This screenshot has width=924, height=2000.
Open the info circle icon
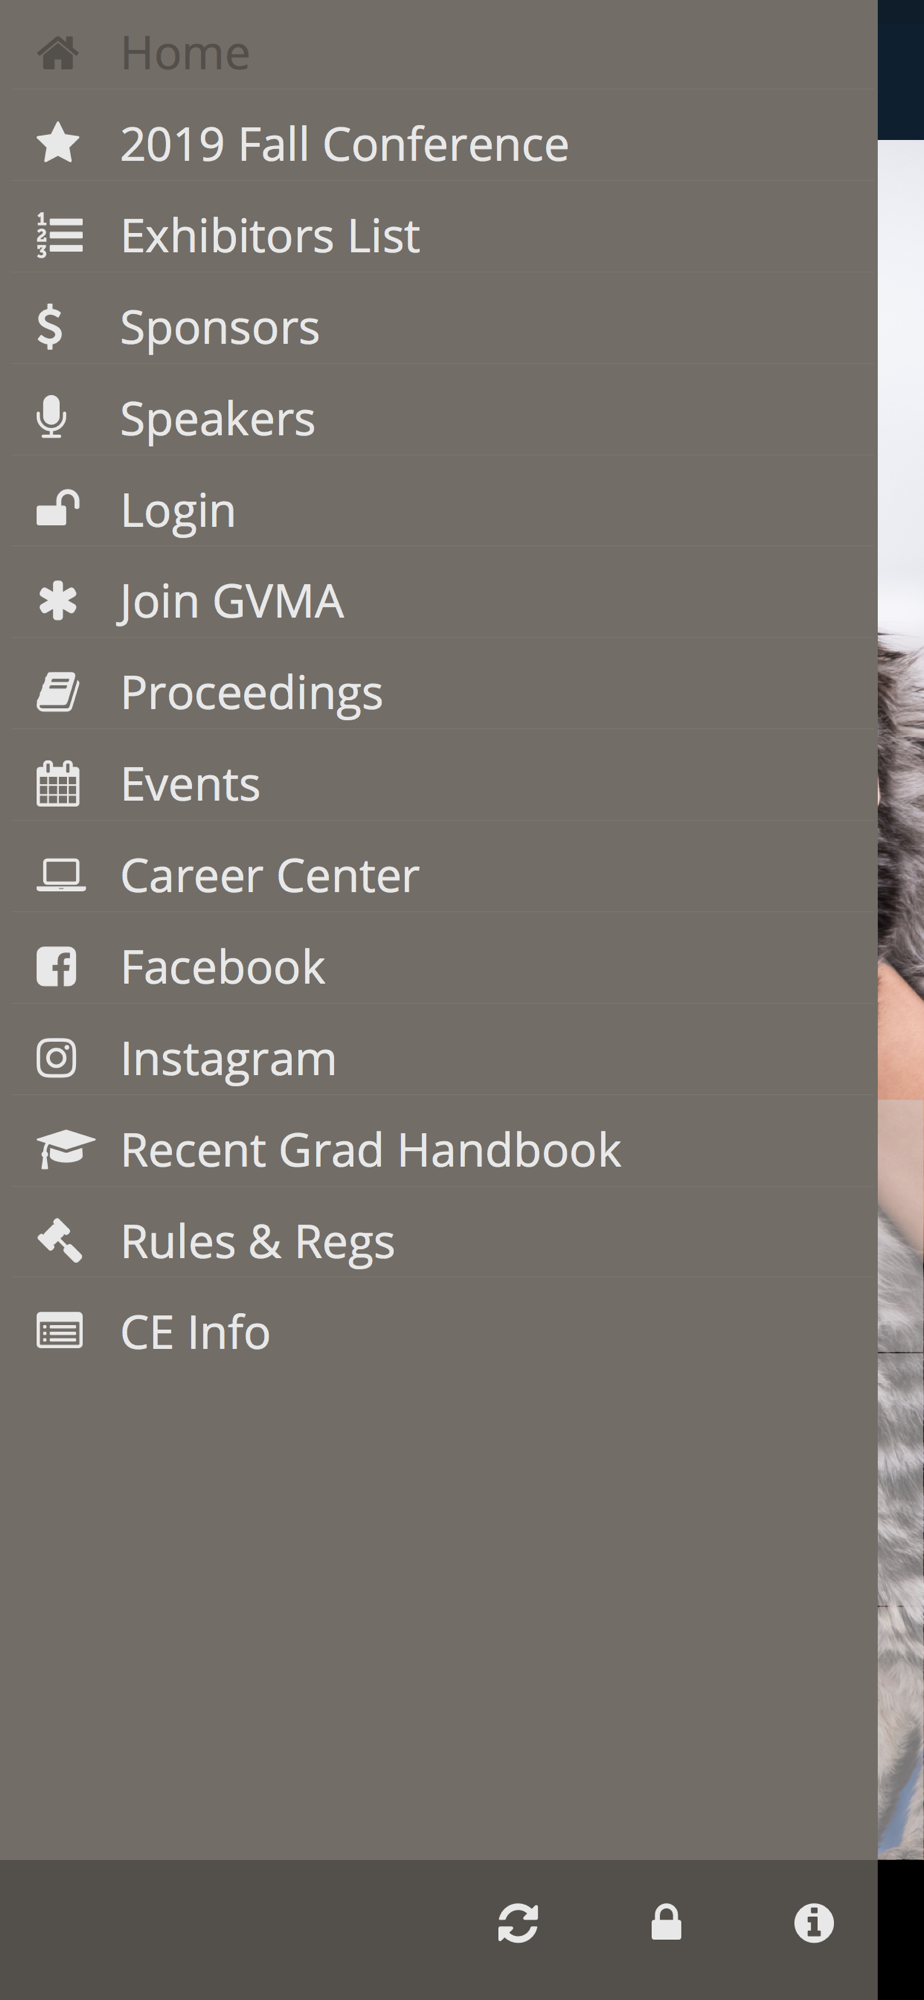[814, 1923]
